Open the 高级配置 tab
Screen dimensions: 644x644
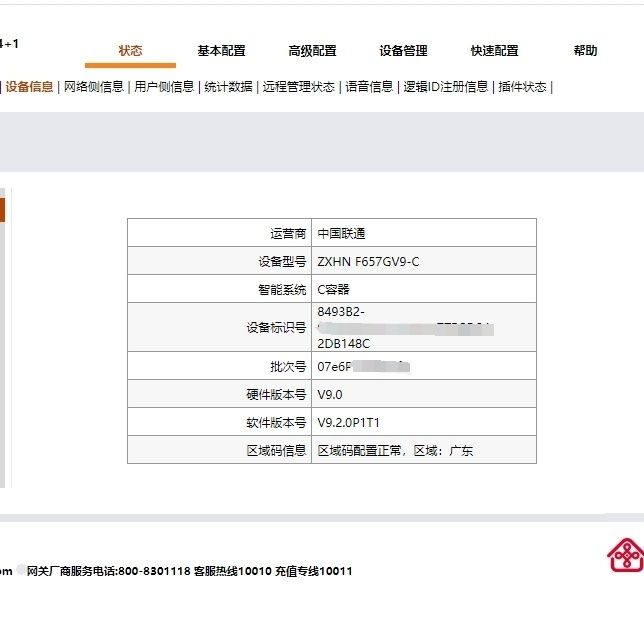tap(312, 51)
